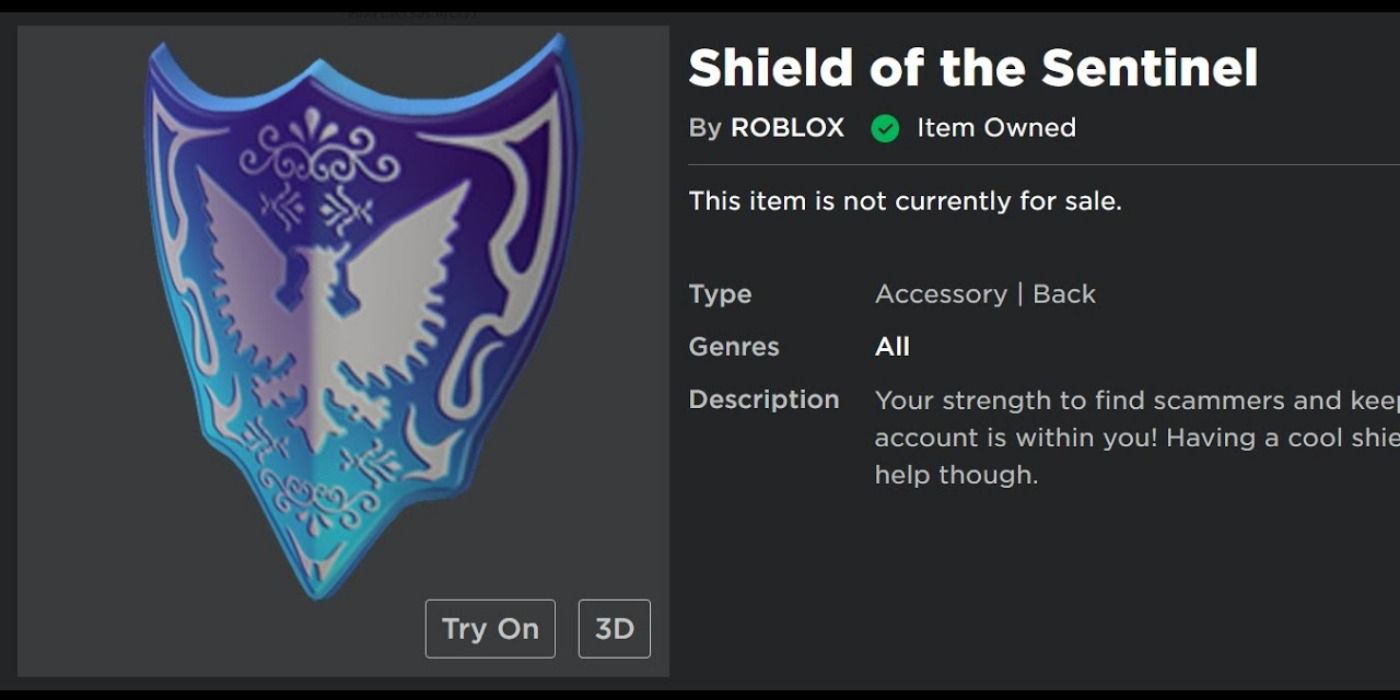Click the Accessory type value
Viewport: 1400px width, 700px height.
click(941, 294)
